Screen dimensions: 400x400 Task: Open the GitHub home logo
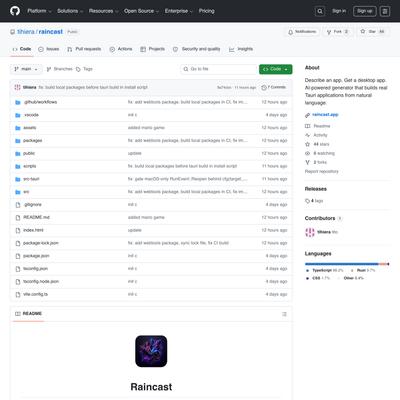click(15, 11)
